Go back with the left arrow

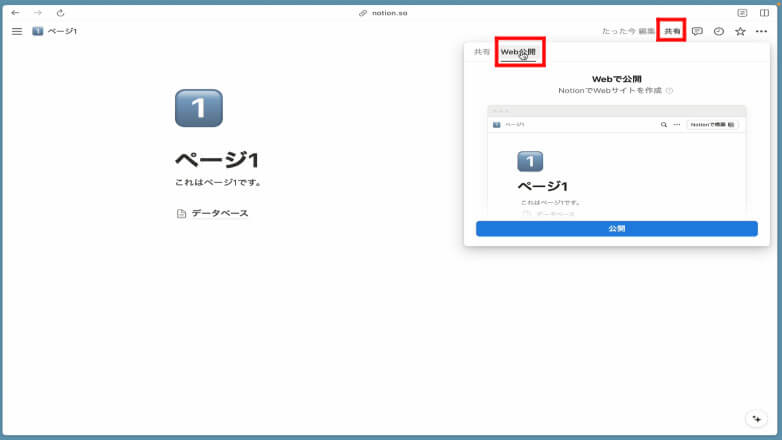(x=15, y=13)
